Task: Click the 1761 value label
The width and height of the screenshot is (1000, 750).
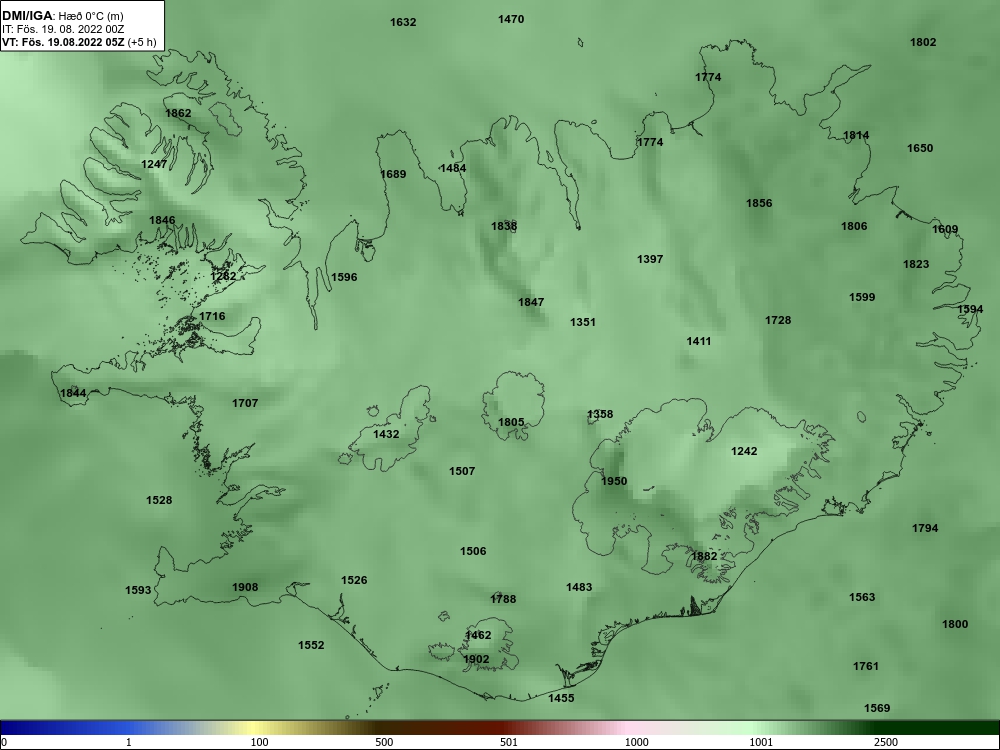Action: [865, 666]
